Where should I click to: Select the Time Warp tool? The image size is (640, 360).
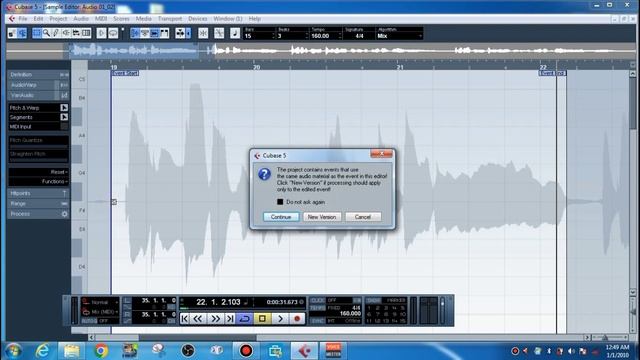pos(86,33)
